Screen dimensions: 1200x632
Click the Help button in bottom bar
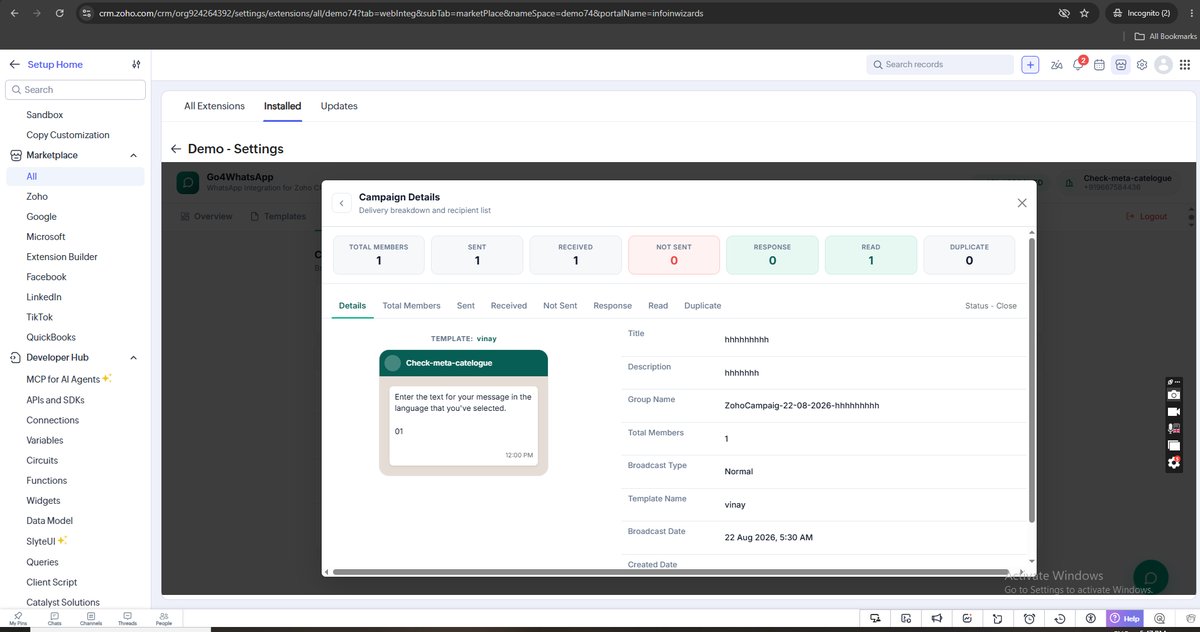click(1125, 619)
